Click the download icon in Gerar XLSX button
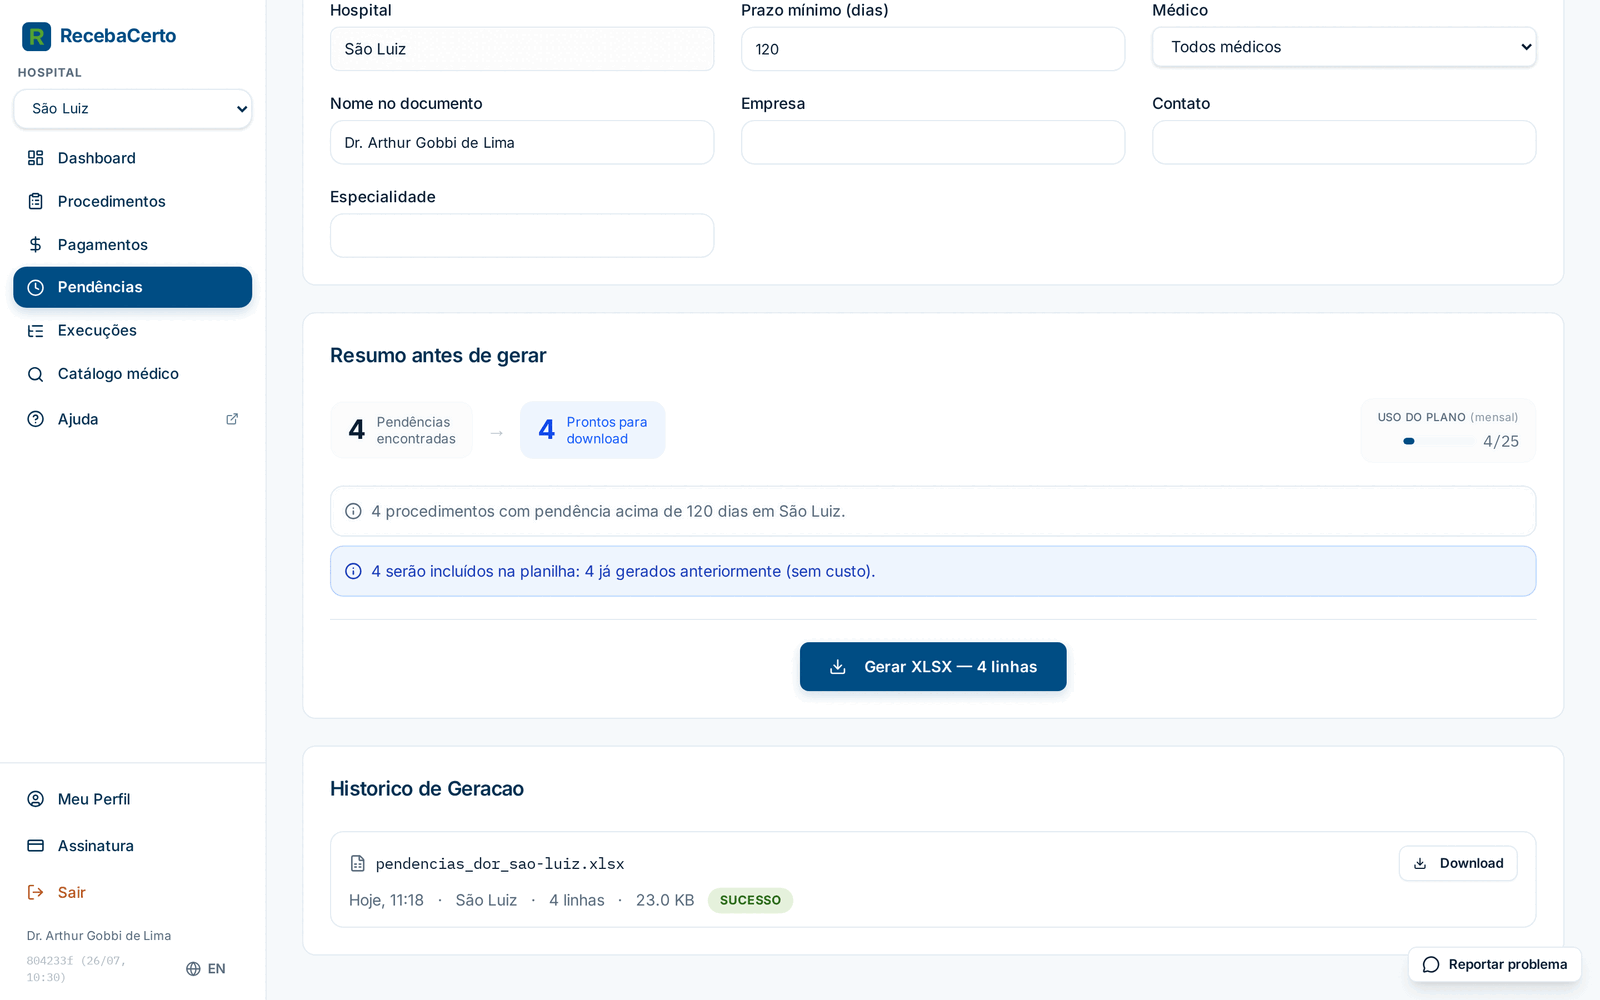 [x=838, y=667]
